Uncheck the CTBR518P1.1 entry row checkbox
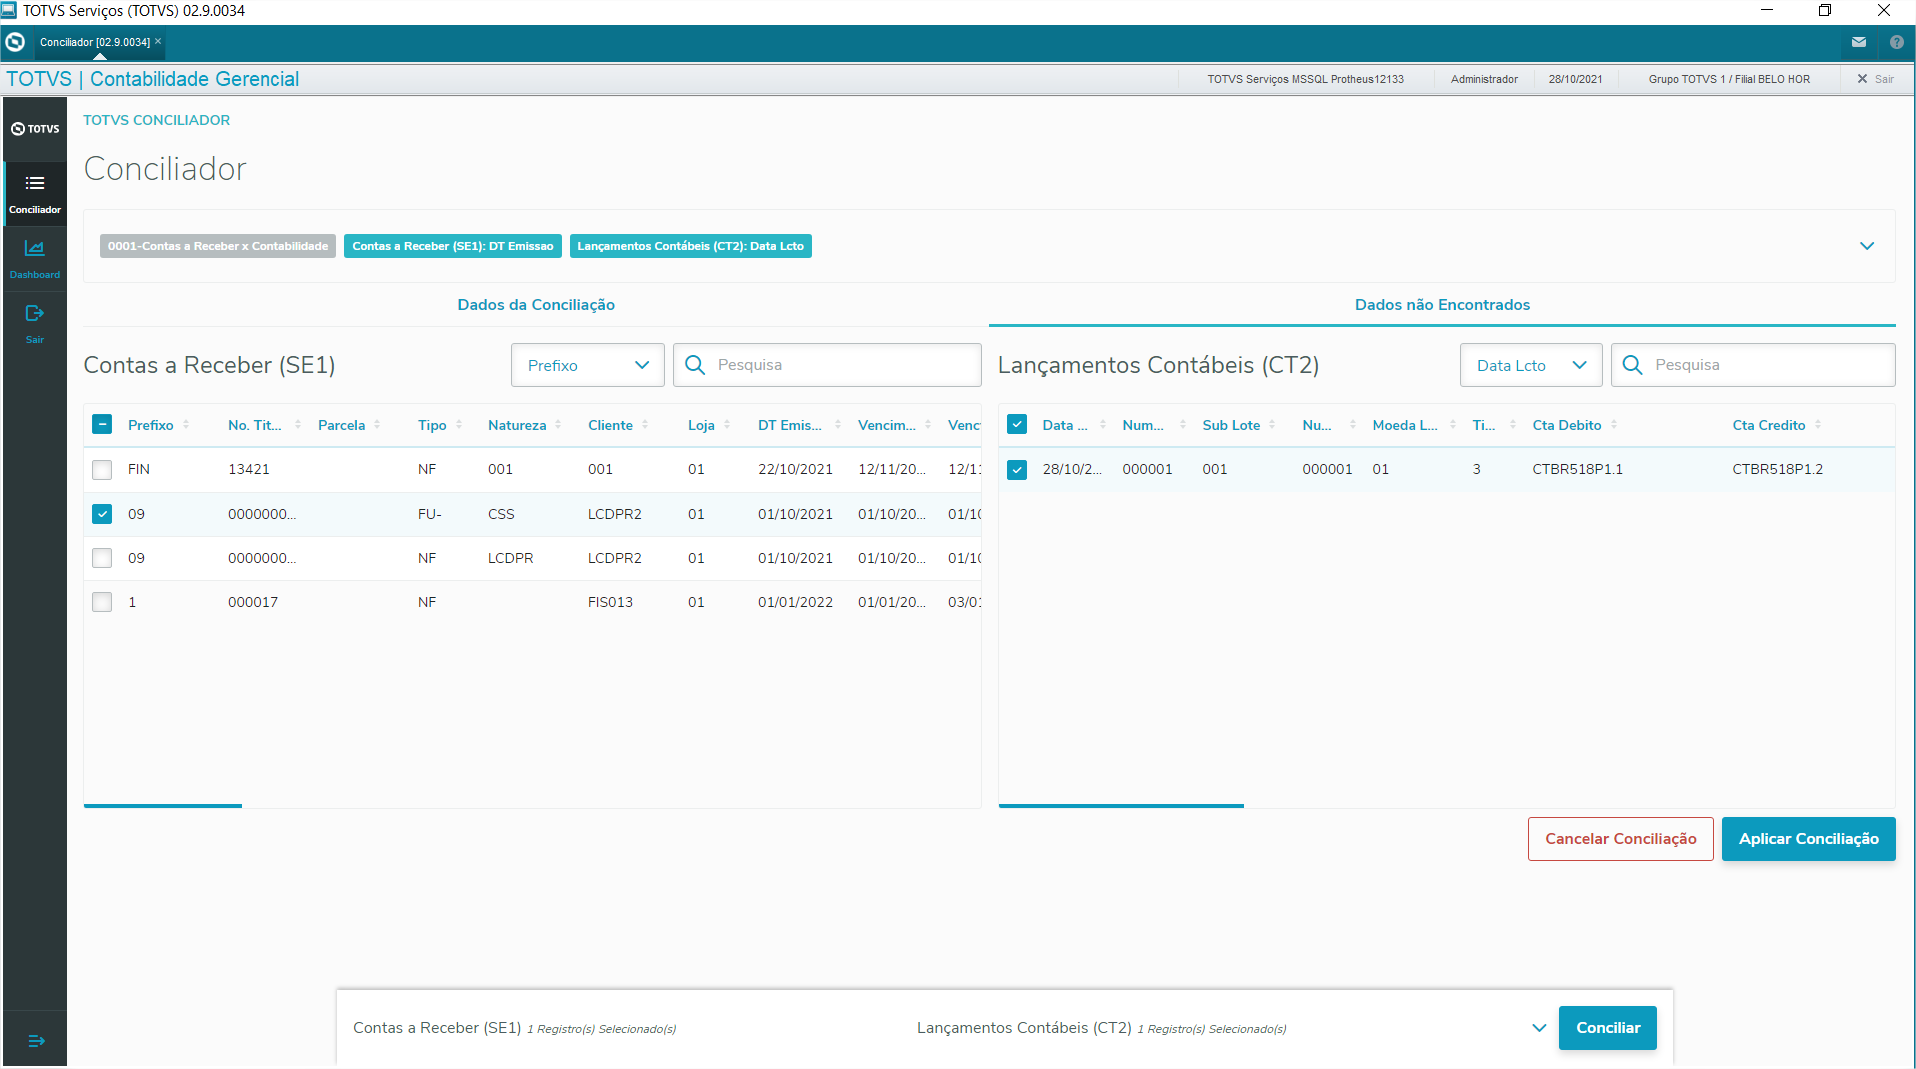The image size is (1916, 1069). [x=1017, y=469]
